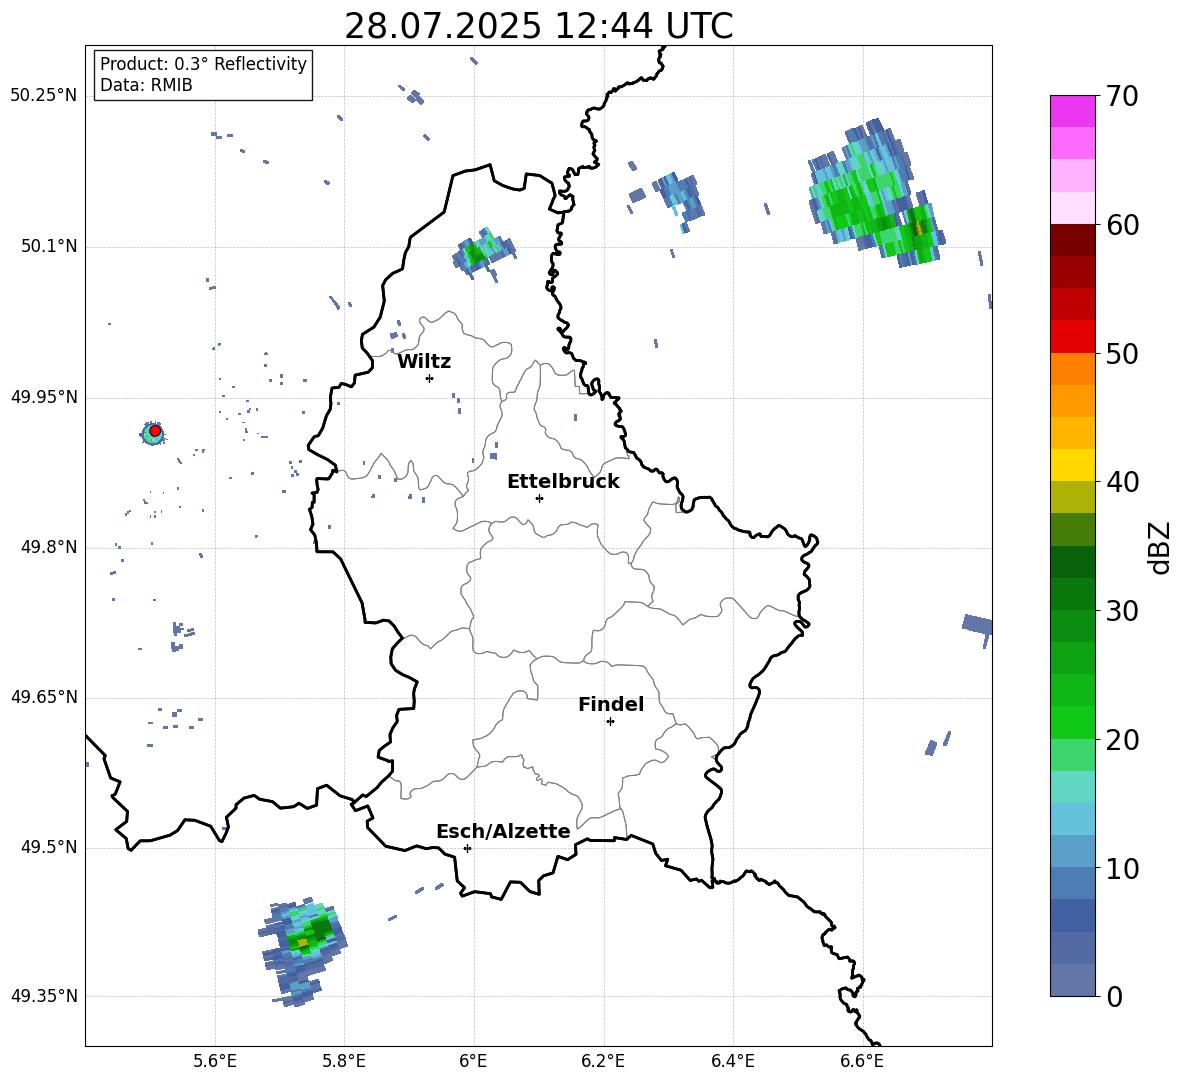Click the large green rain cell near 6.6°E

click(x=876, y=195)
